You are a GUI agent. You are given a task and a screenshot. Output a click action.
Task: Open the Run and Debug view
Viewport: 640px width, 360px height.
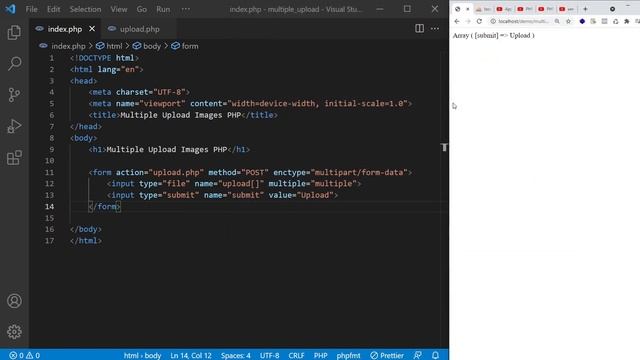pyautogui.click(x=14, y=126)
